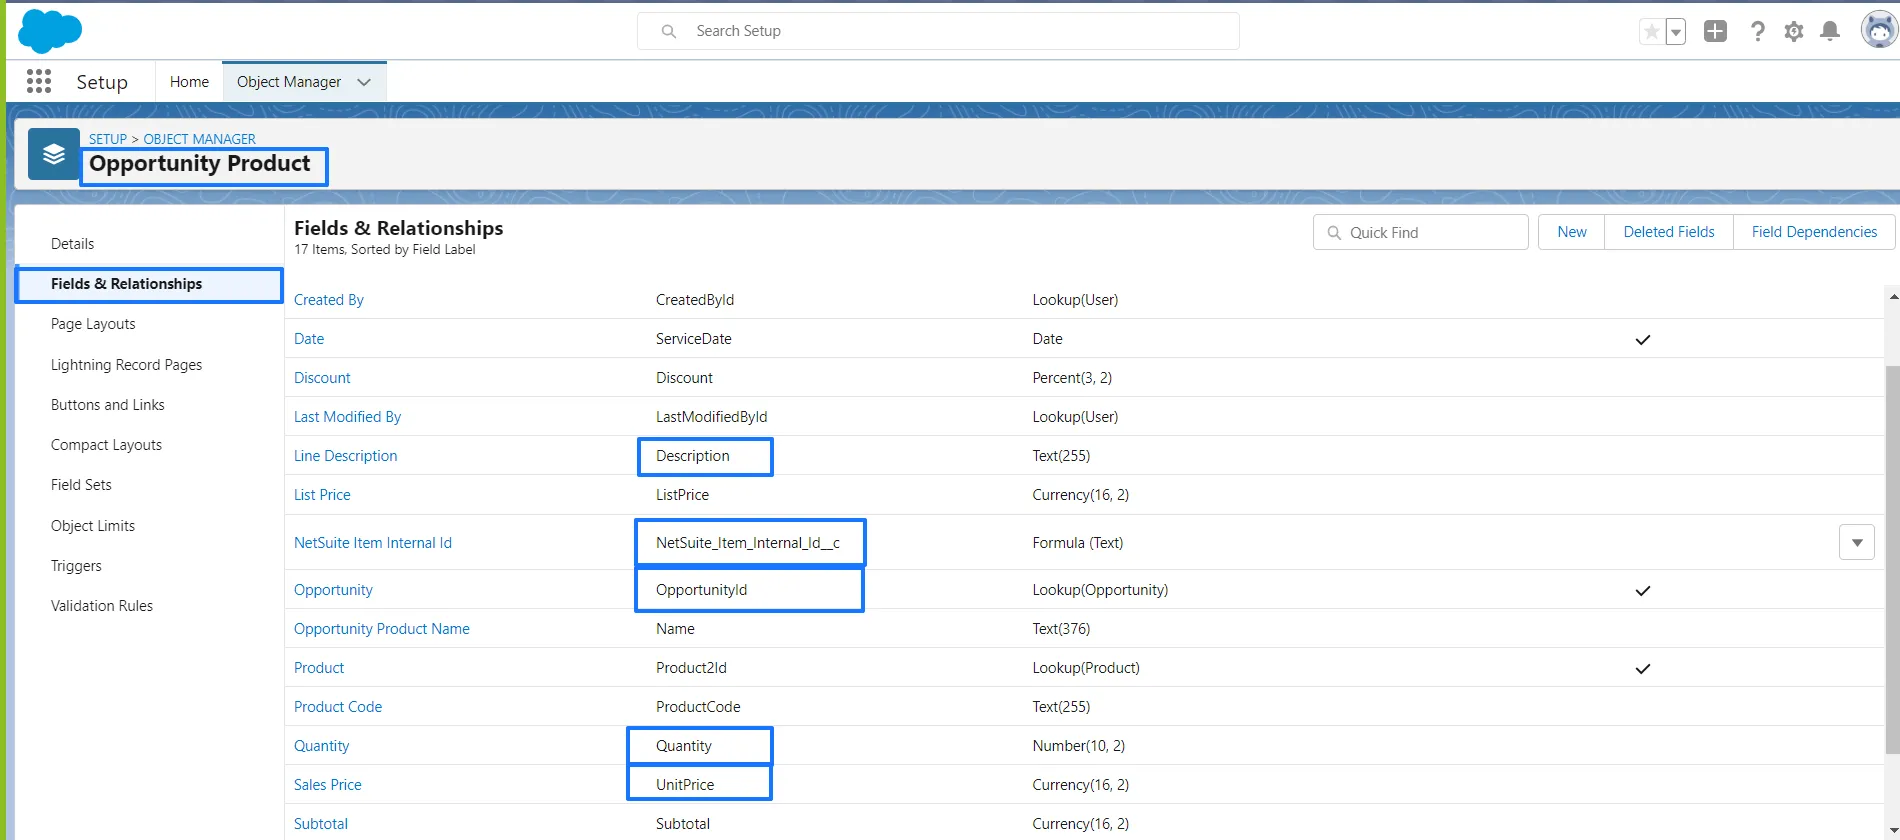Open Details in the sidebar
Screen dimensions: 1900x840
72,244
